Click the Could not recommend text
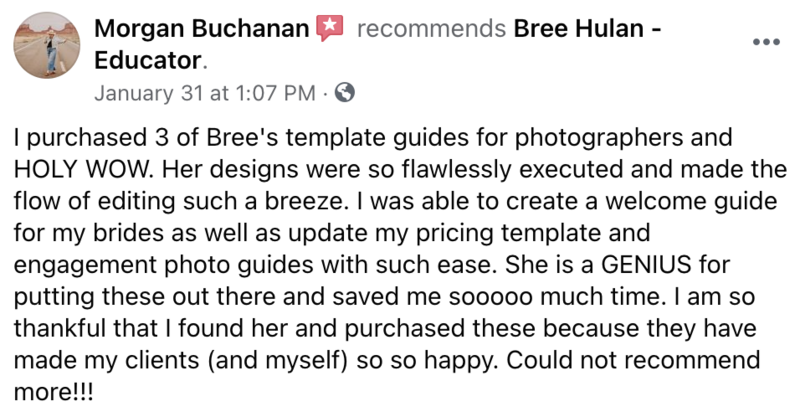The width and height of the screenshot is (800, 417). click(x=633, y=360)
